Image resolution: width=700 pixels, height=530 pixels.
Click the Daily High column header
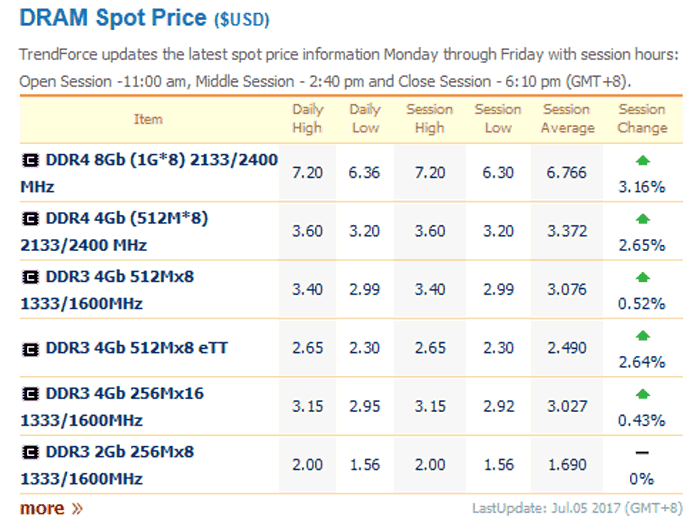[x=307, y=119]
